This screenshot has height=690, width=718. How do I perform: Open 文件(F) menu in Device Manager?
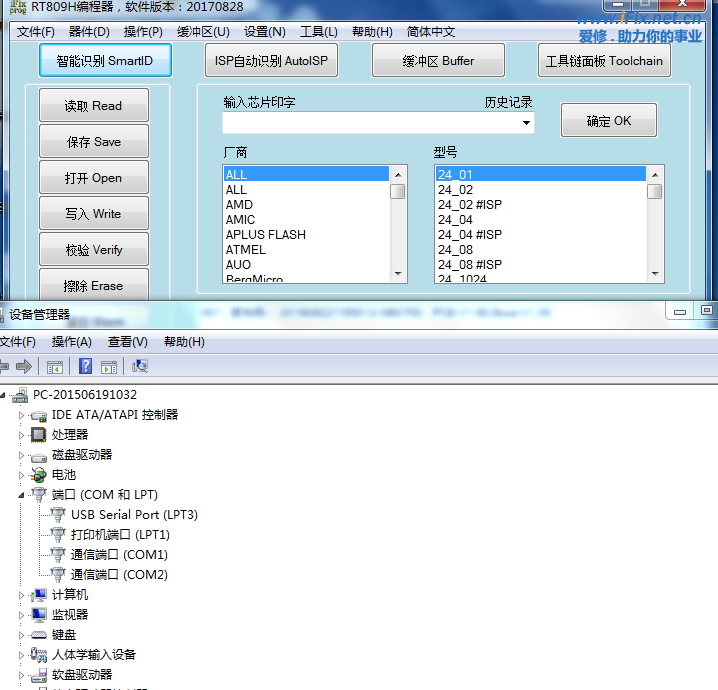coord(17,342)
